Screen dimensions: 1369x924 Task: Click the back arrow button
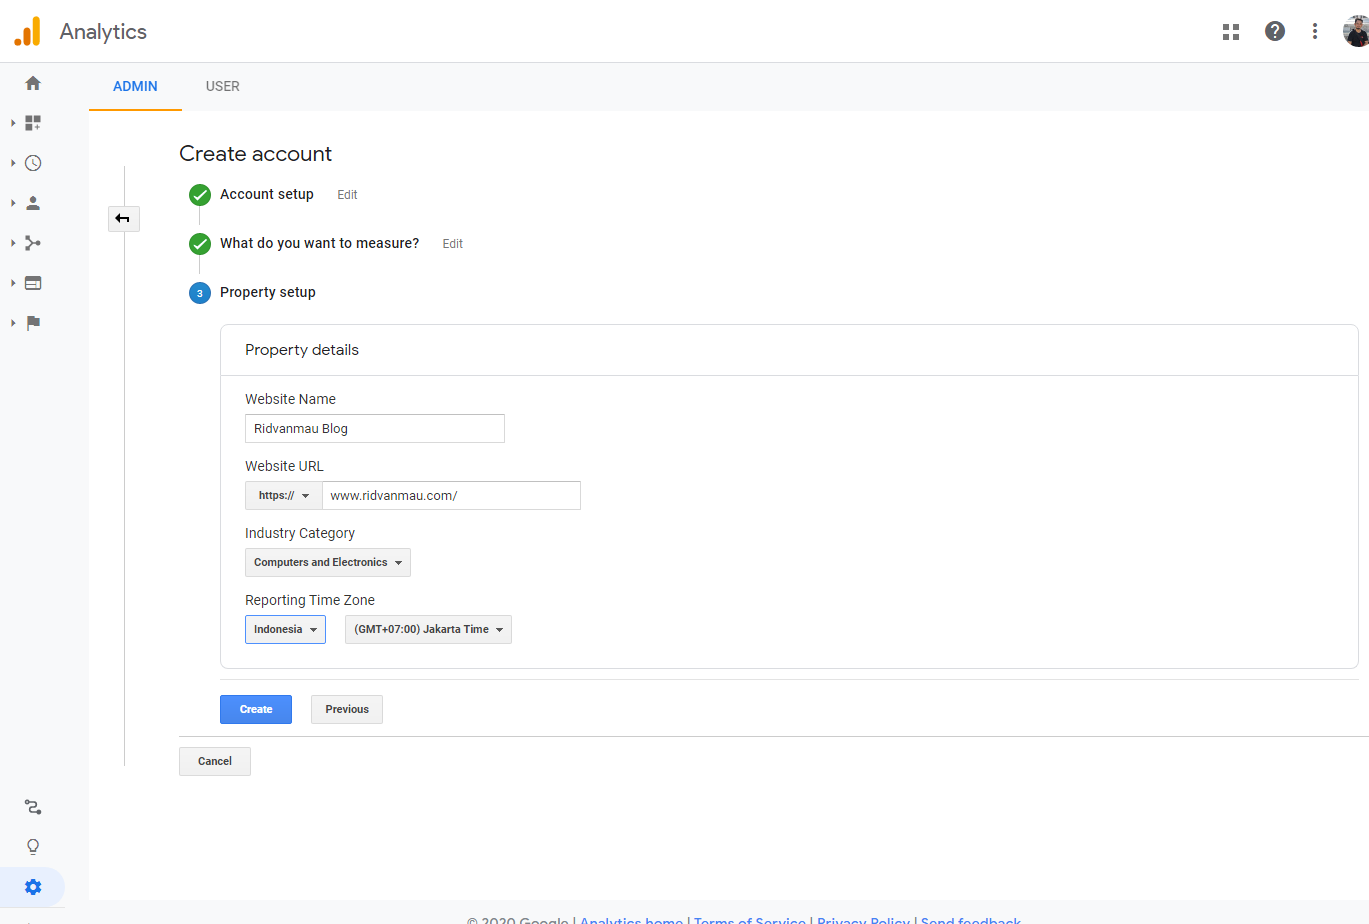[x=123, y=218]
